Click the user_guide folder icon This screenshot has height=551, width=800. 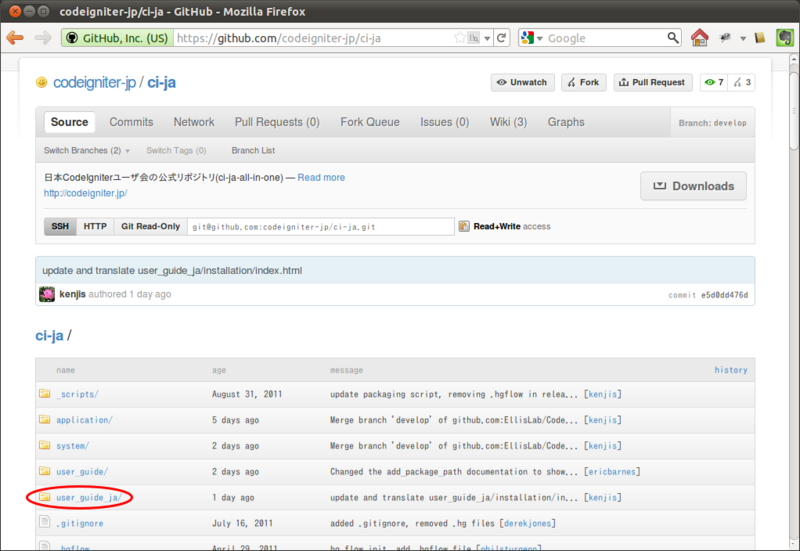(x=45, y=471)
